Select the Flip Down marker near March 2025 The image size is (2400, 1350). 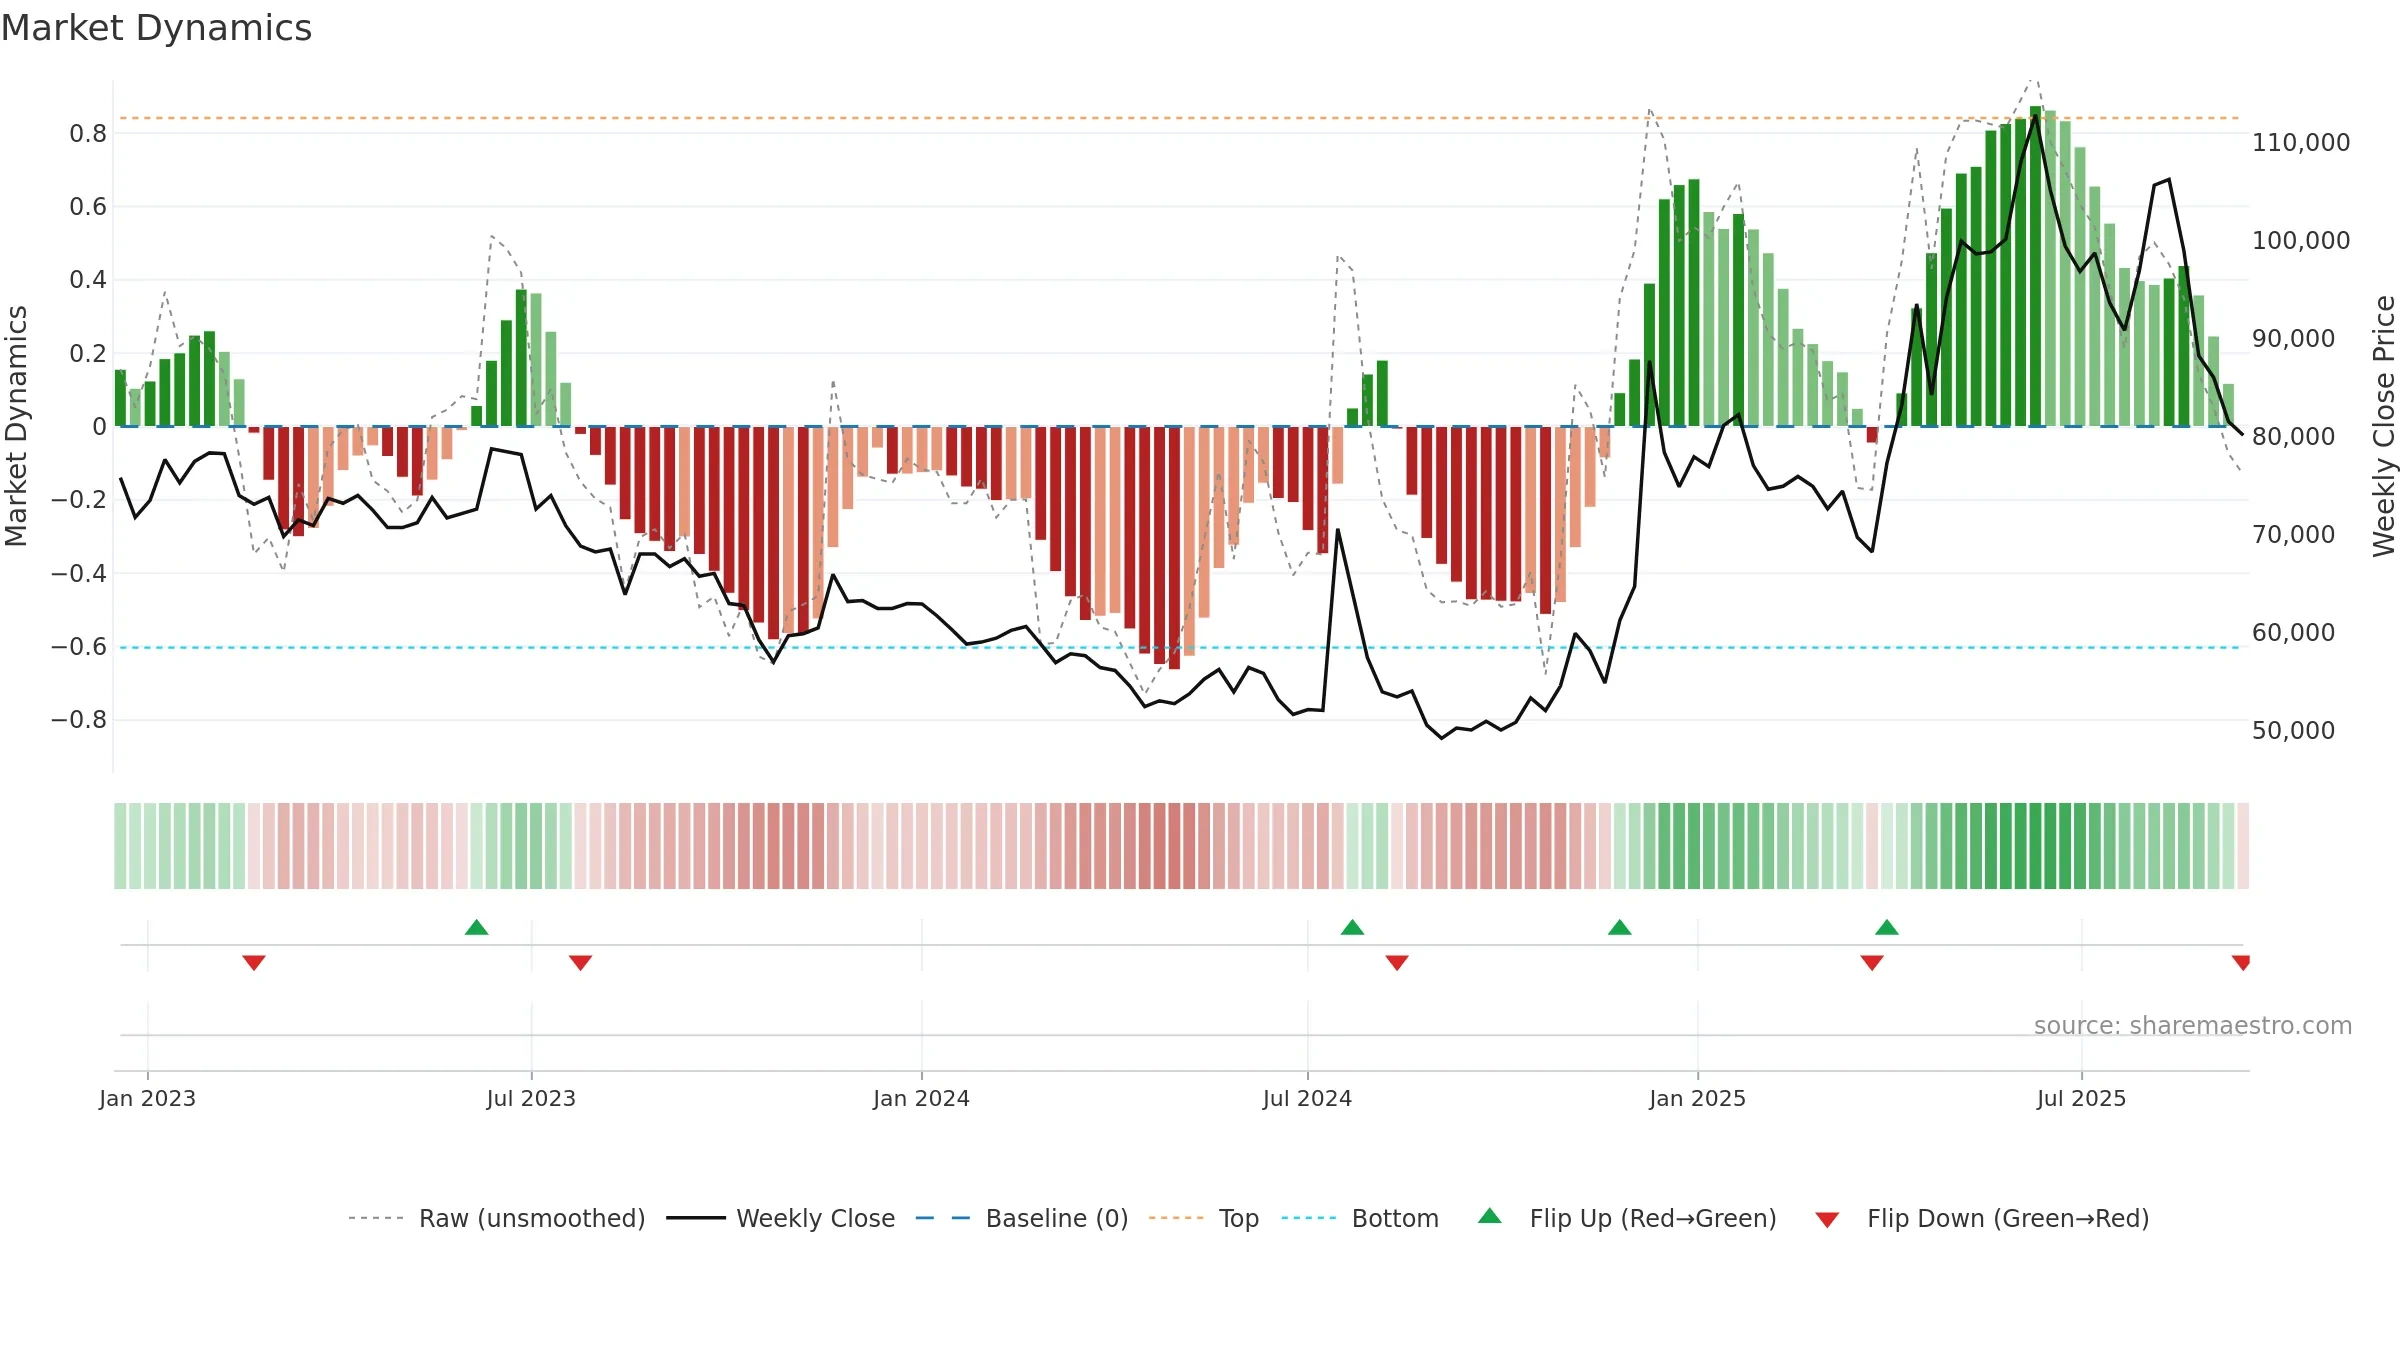(1872, 962)
